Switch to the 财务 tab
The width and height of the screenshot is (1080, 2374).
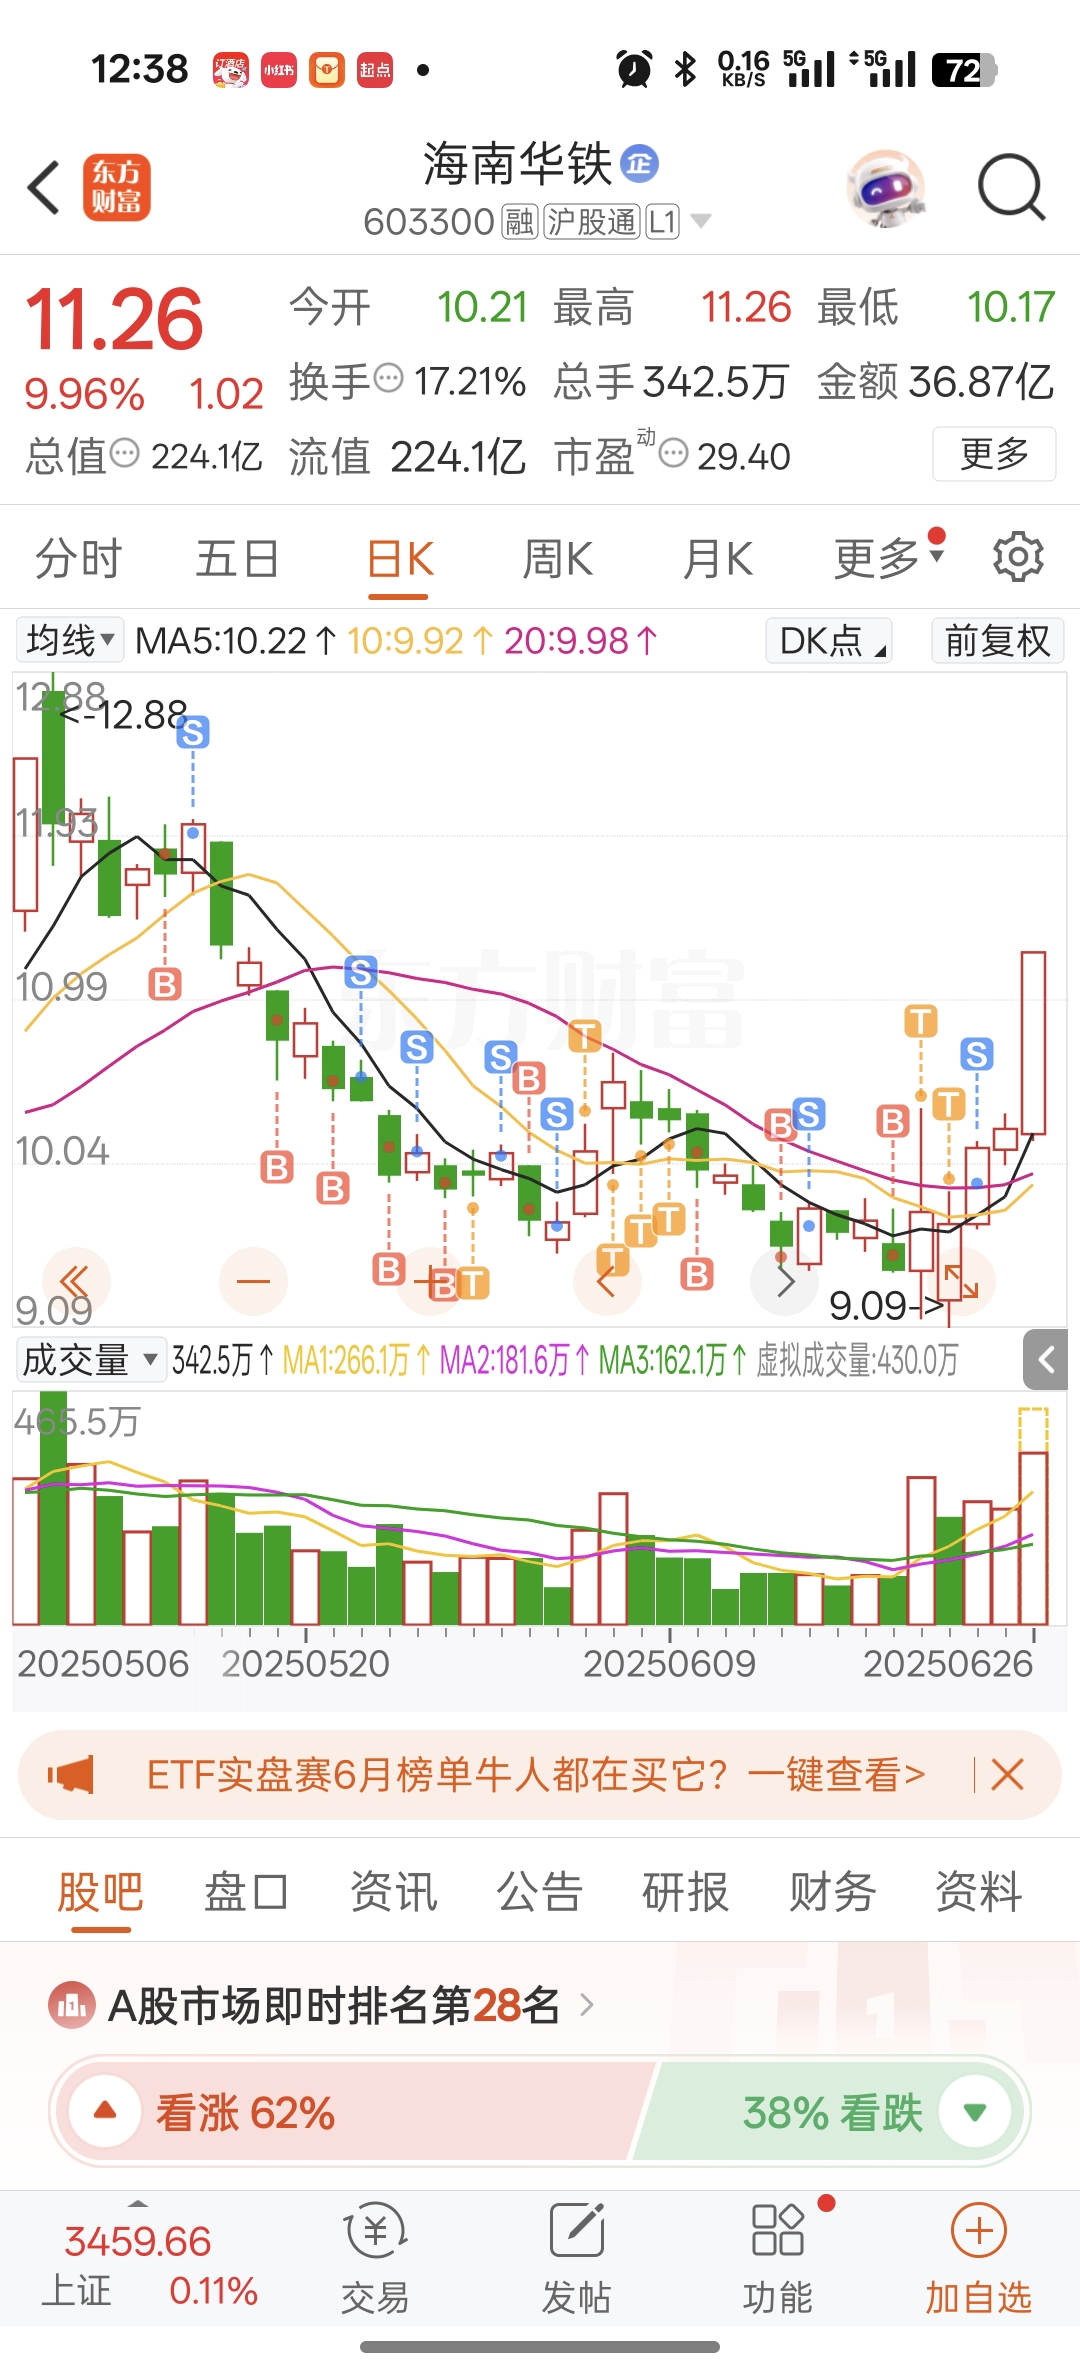pos(832,1892)
